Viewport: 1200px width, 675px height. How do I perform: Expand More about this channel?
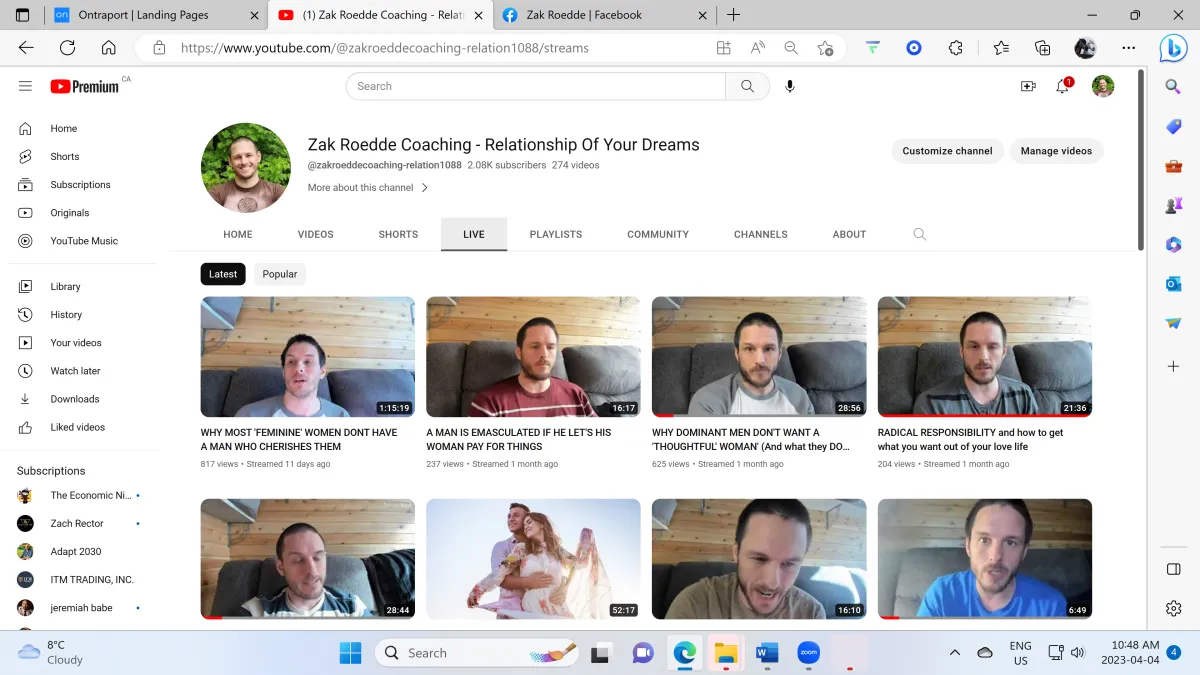tap(368, 188)
